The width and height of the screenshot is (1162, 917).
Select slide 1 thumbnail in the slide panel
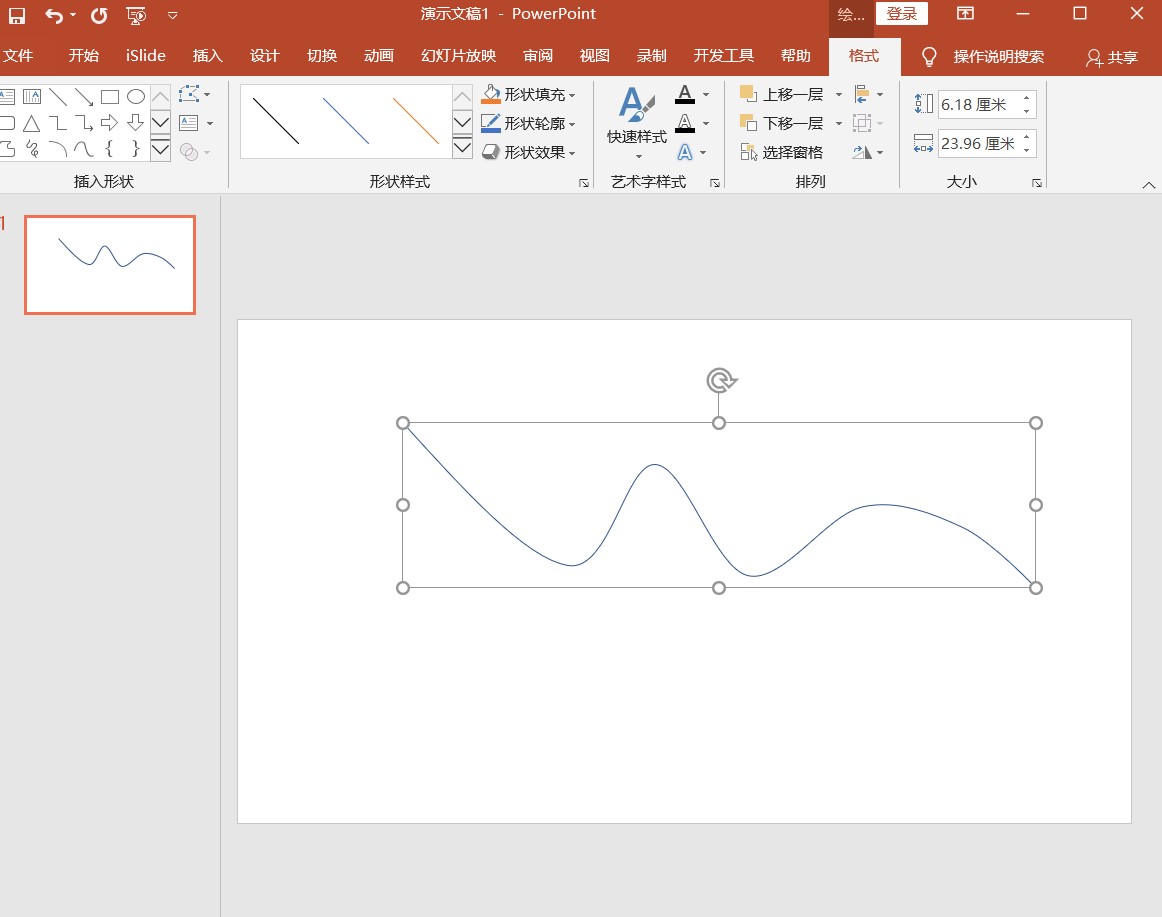pos(110,265)
